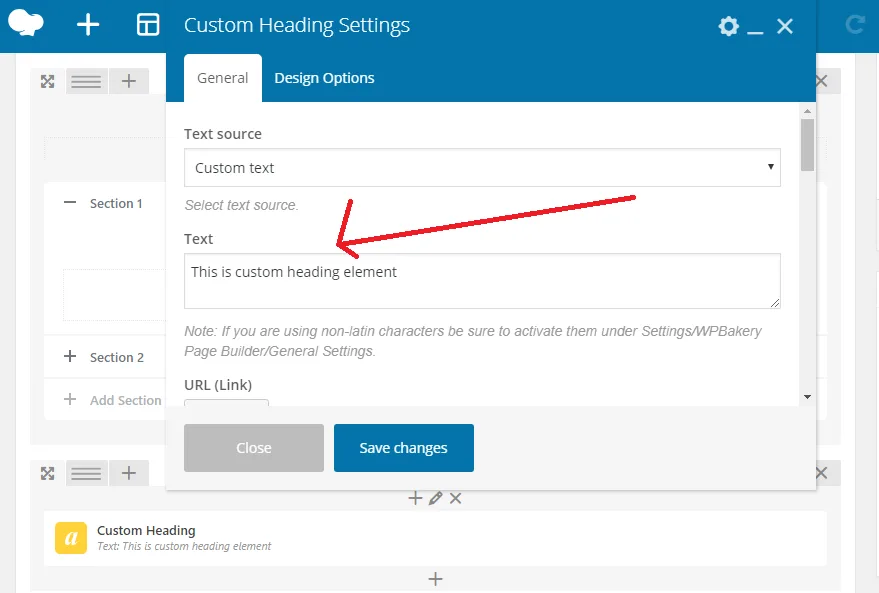Click the WPBakery cloud logo

point(26,24)
